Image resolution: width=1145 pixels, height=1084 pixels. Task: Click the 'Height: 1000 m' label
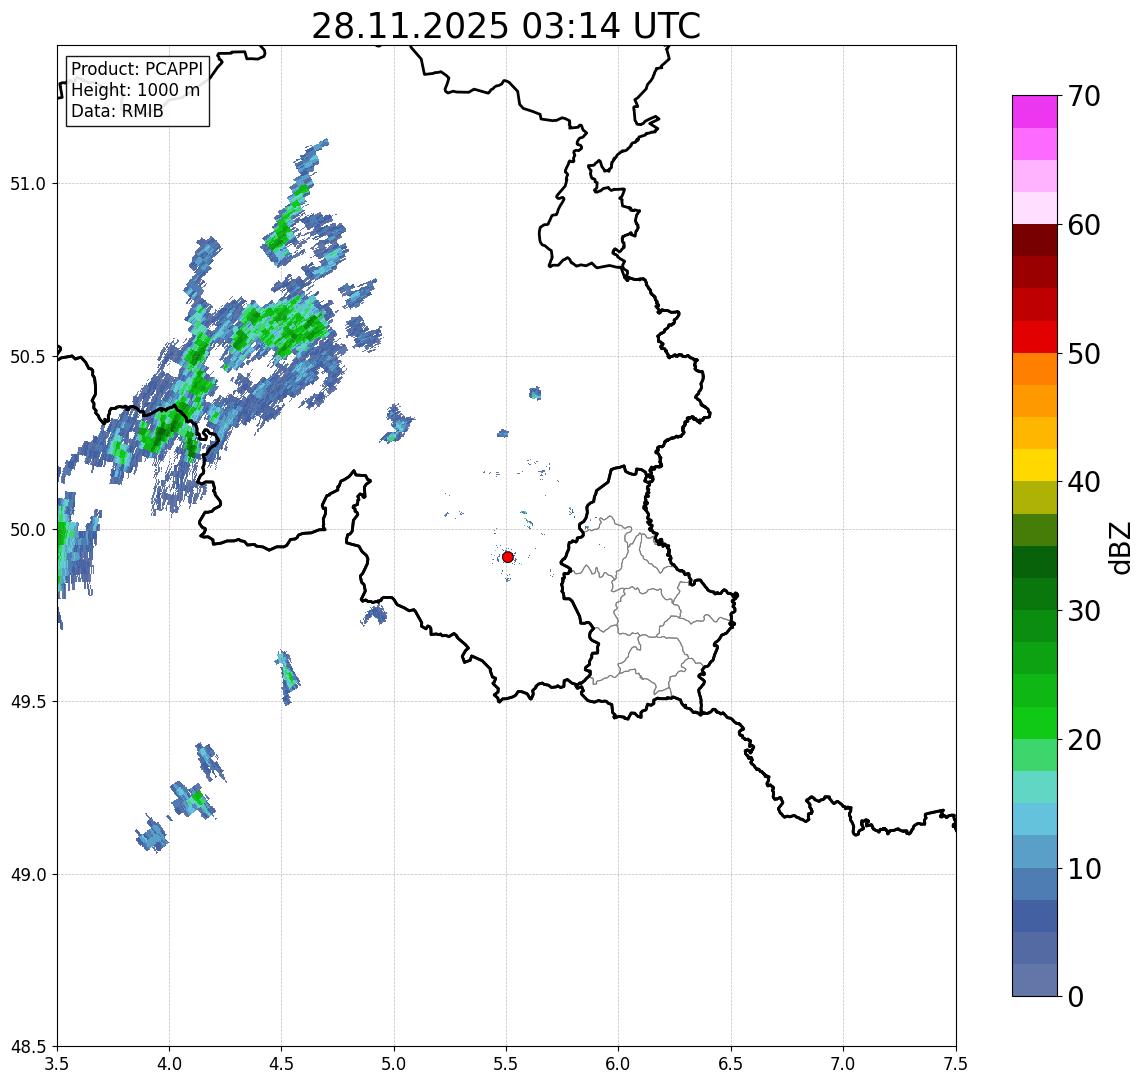pos(135,90)
